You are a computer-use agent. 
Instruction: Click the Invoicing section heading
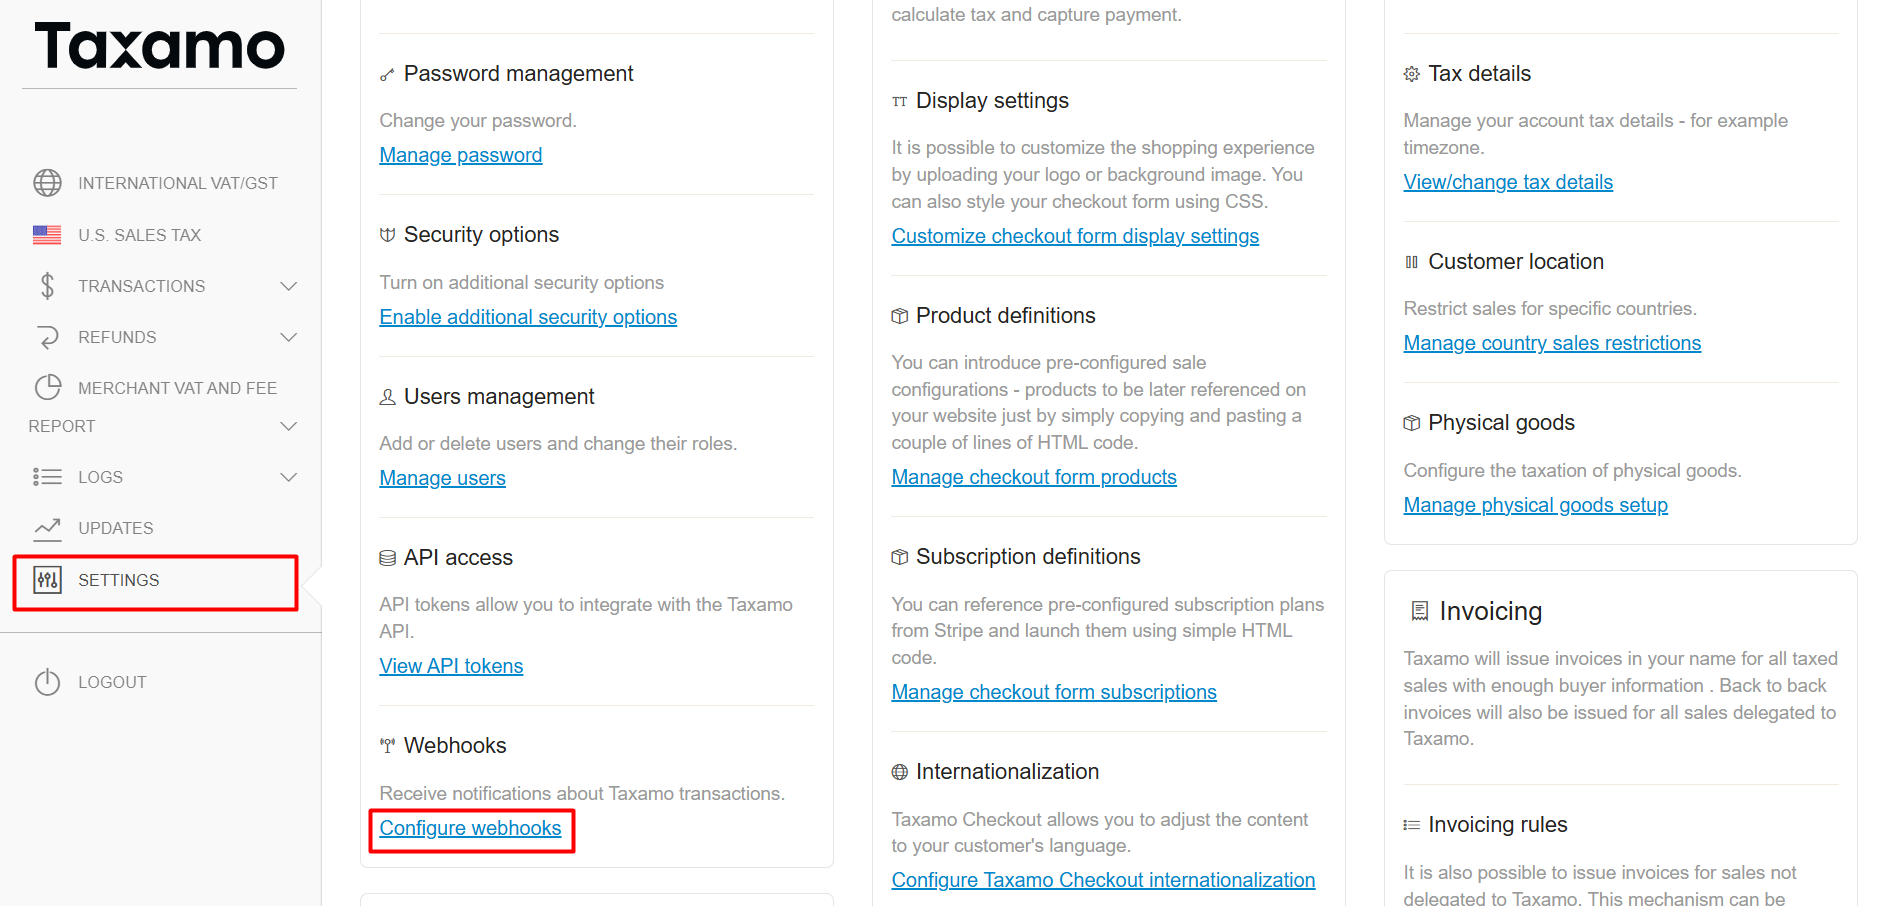1490,611
